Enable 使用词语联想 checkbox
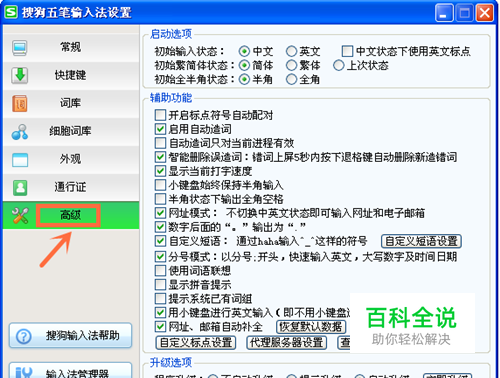 tap(160, 271)
